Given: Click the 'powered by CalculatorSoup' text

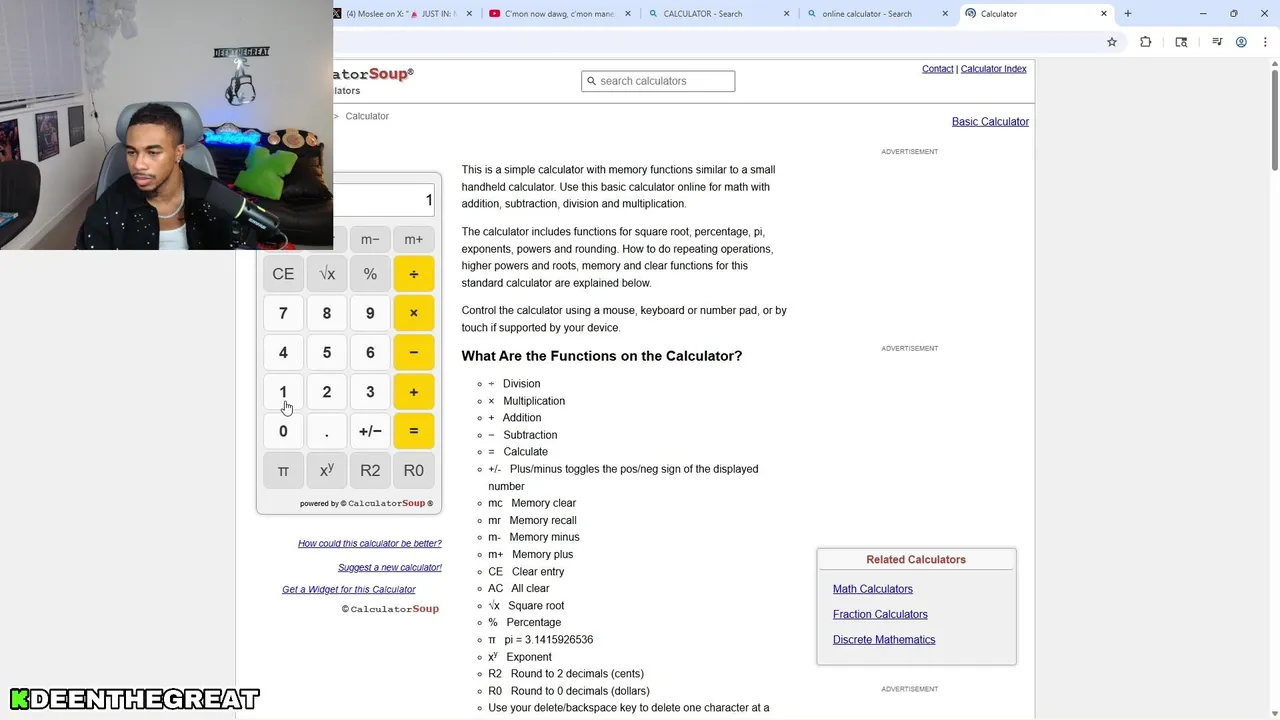Looking at the screenshot, I should 366,503.
